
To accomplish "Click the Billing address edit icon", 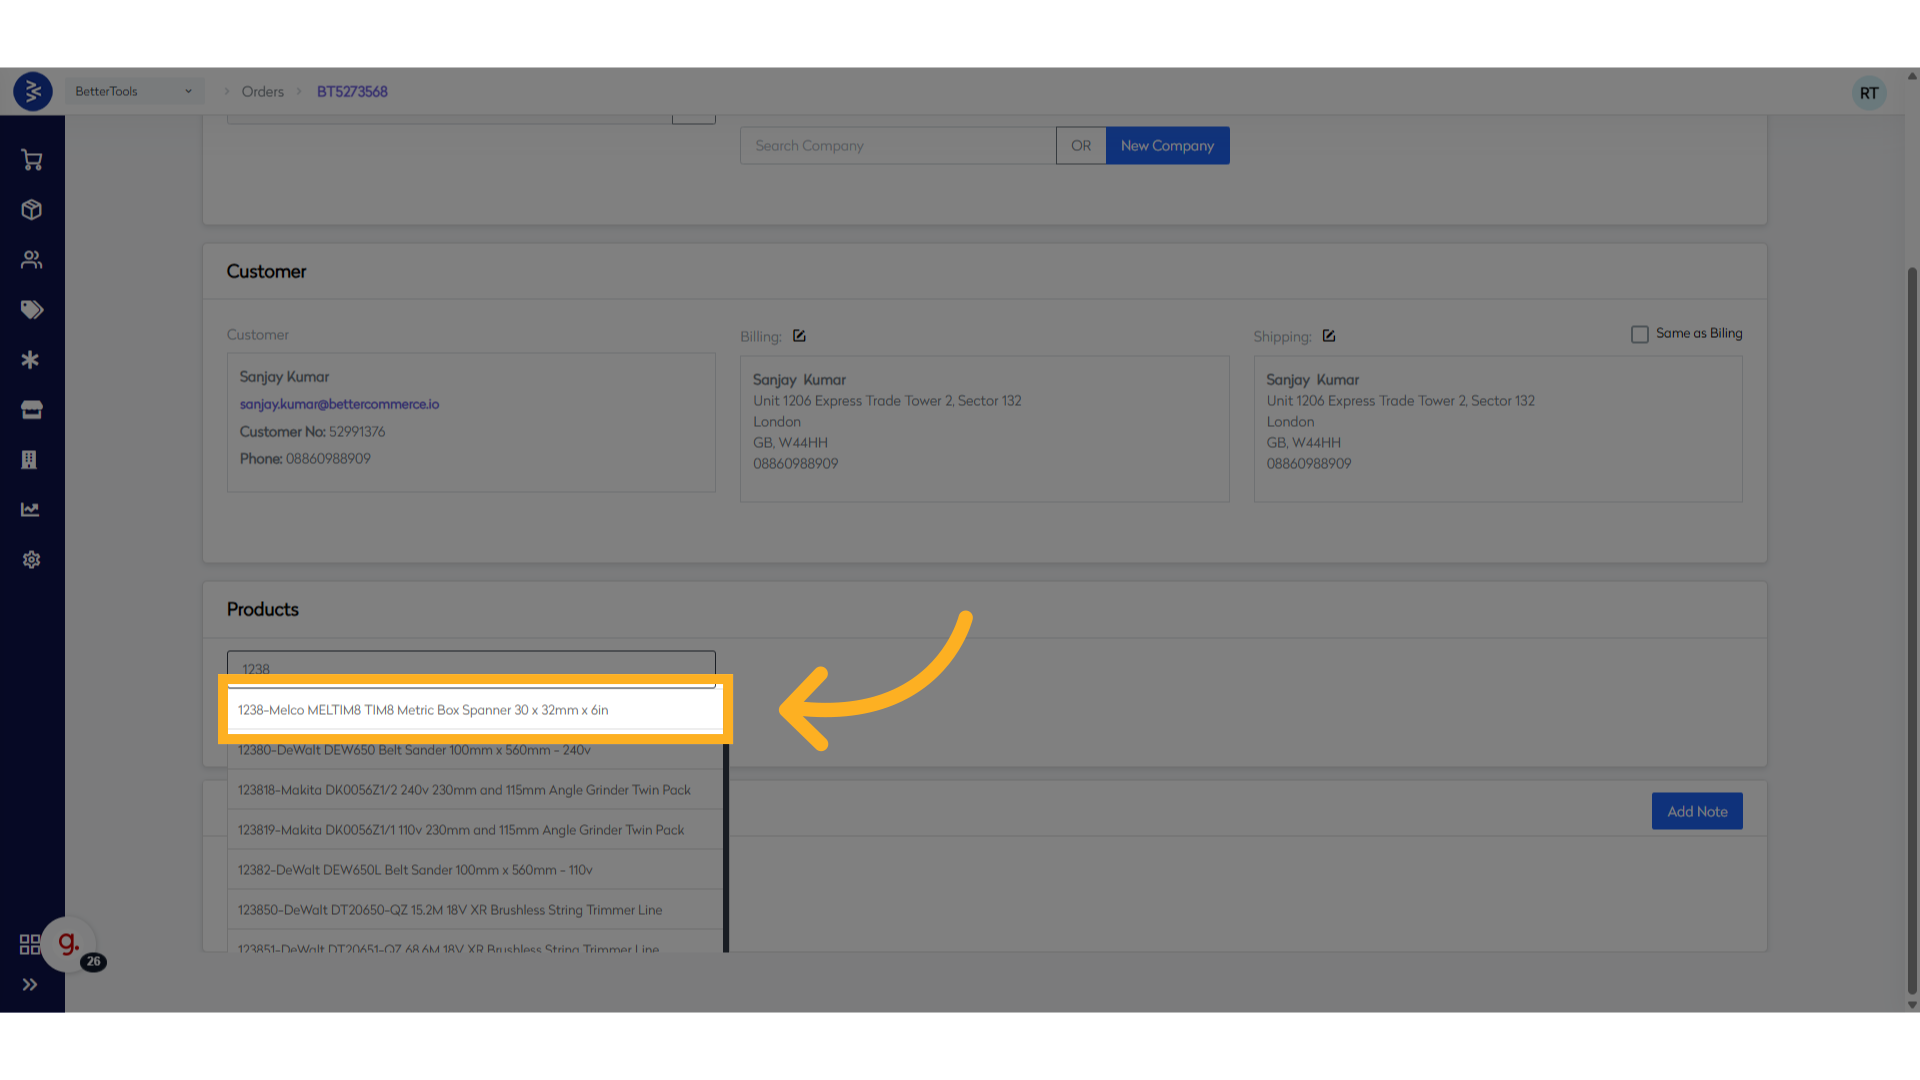I will (x=799, y=336).
